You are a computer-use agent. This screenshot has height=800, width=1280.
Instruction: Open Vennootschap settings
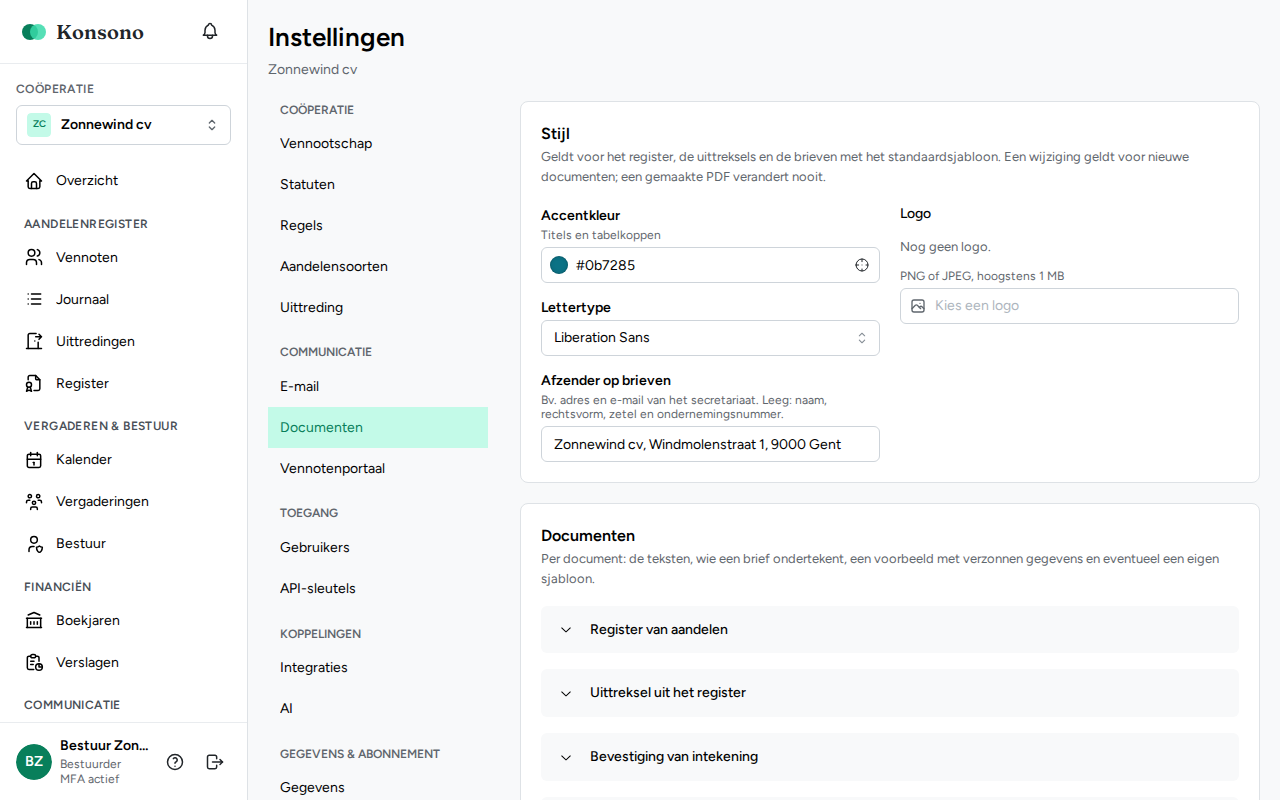[x=378, y=144]
